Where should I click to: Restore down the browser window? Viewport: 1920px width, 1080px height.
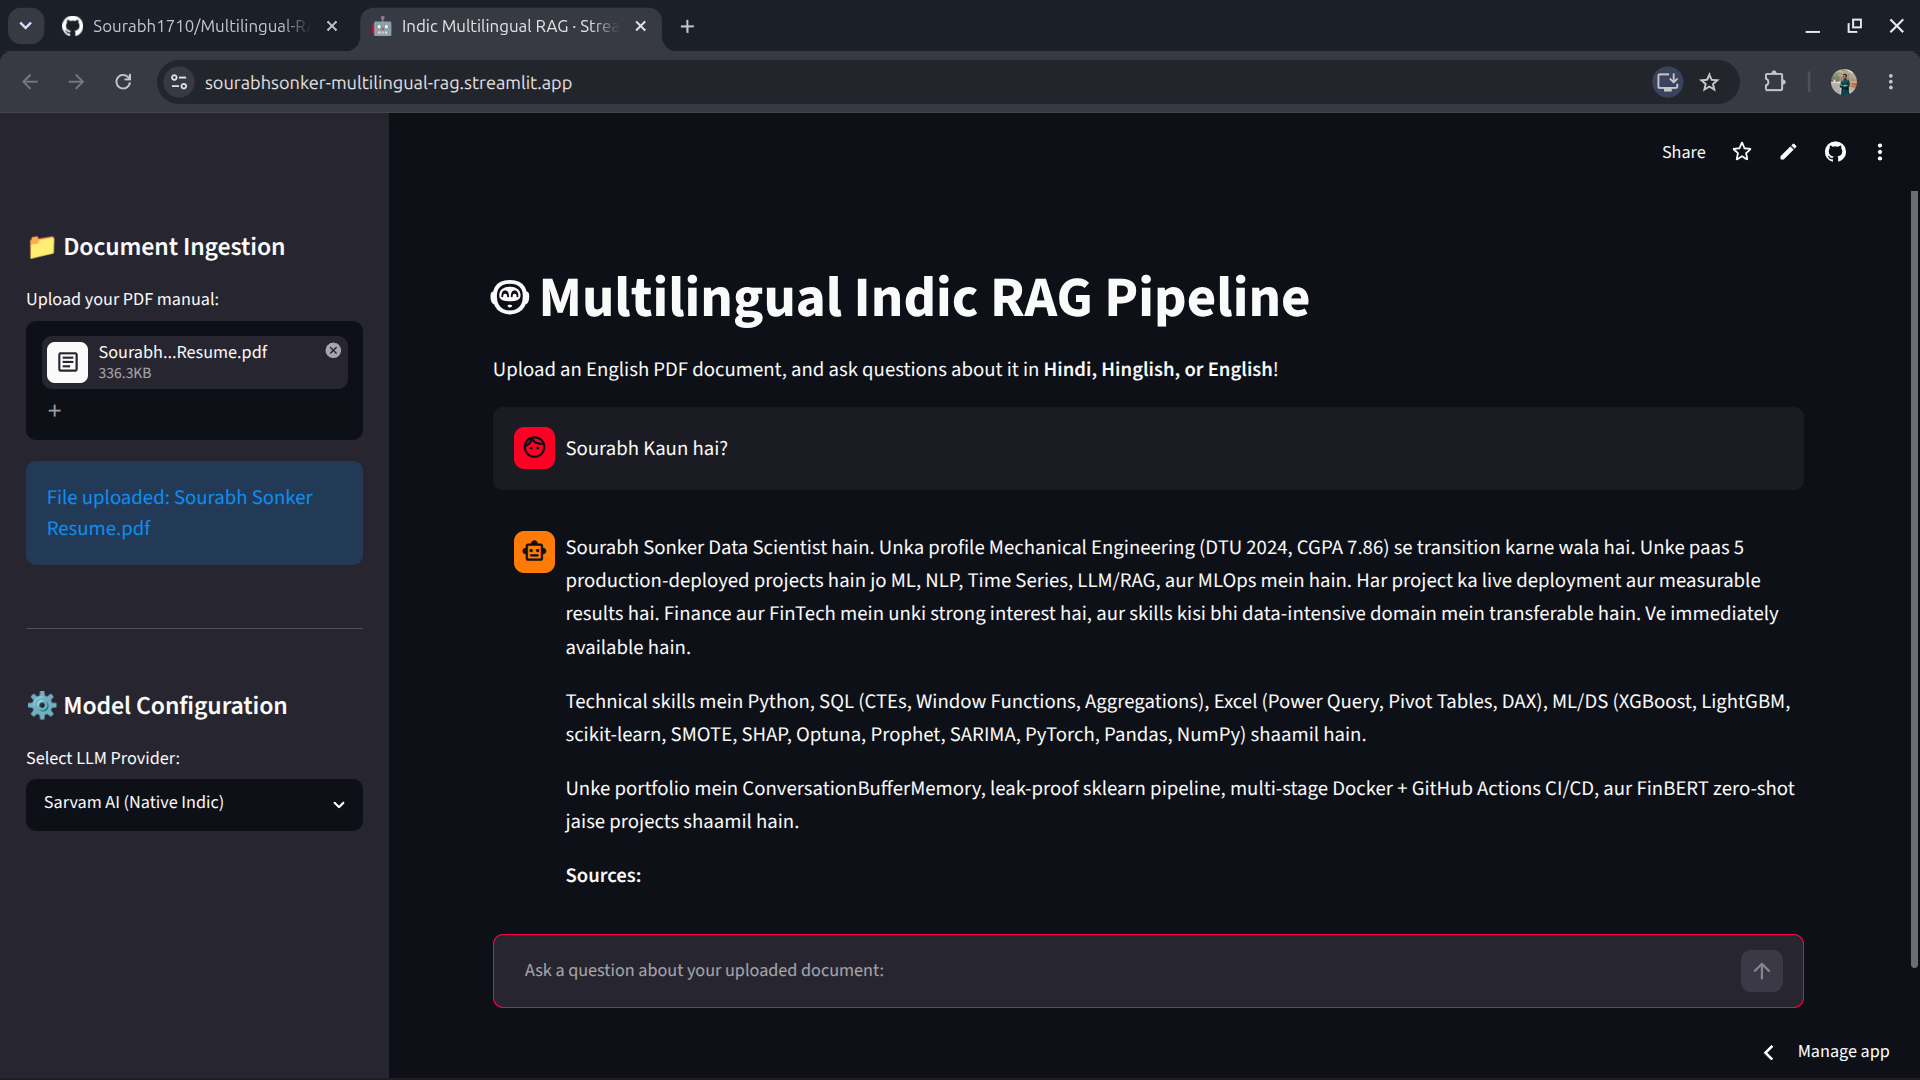1854,26
